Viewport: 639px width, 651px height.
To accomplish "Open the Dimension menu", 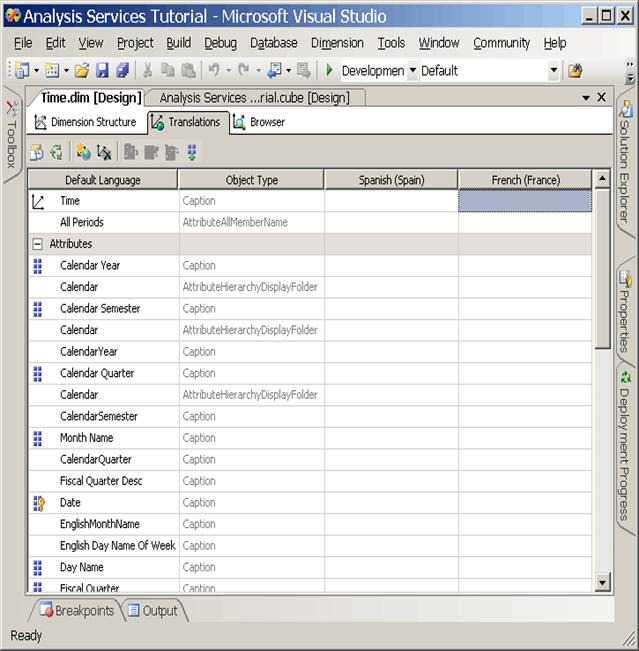I will tap(338, 43).
